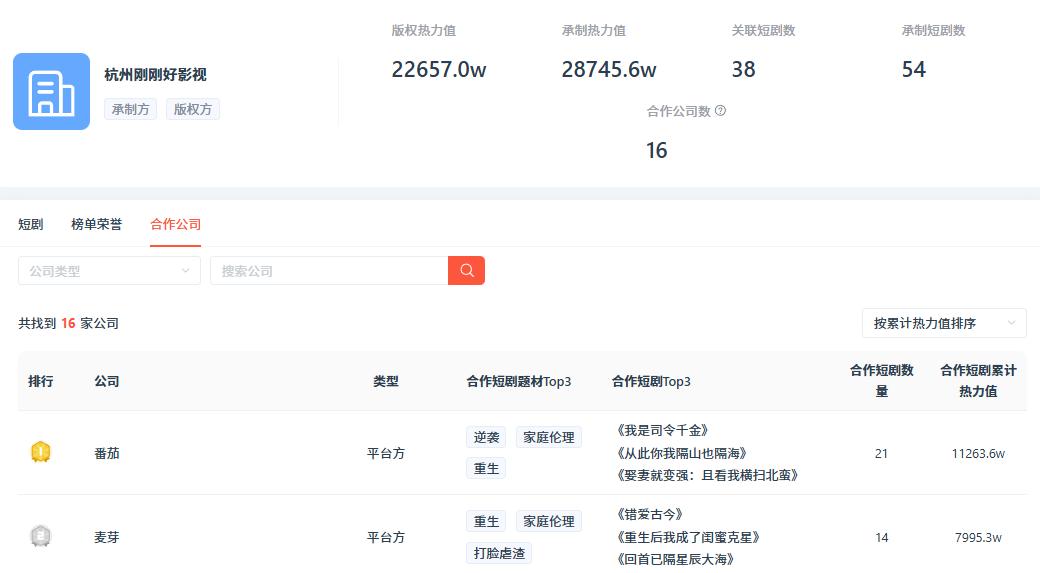Click the blue company building logo icon
This screenshot has width=1040, height=573.
[51, 92]
